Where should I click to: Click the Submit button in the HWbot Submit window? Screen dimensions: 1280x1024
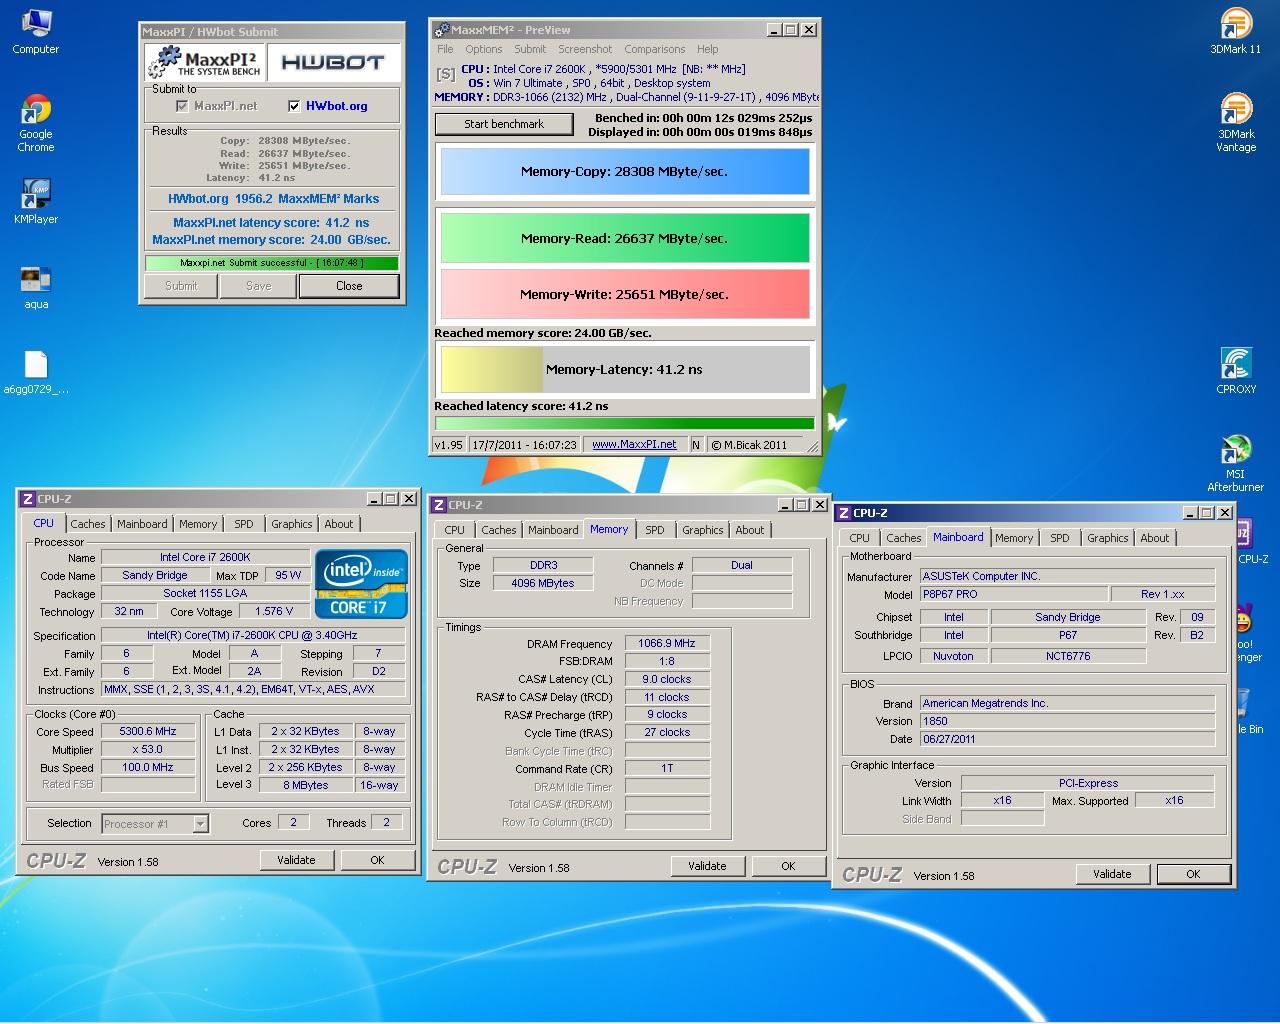click(181, 286)
